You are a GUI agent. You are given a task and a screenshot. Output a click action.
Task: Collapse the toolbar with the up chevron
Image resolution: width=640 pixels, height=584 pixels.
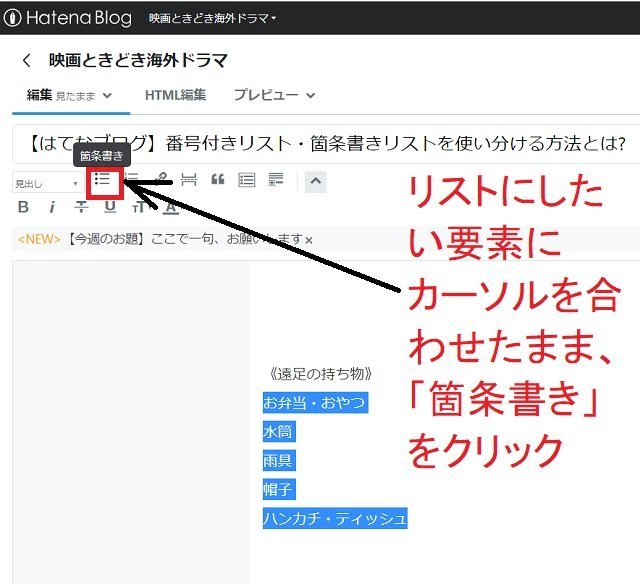tap(316, 182)
